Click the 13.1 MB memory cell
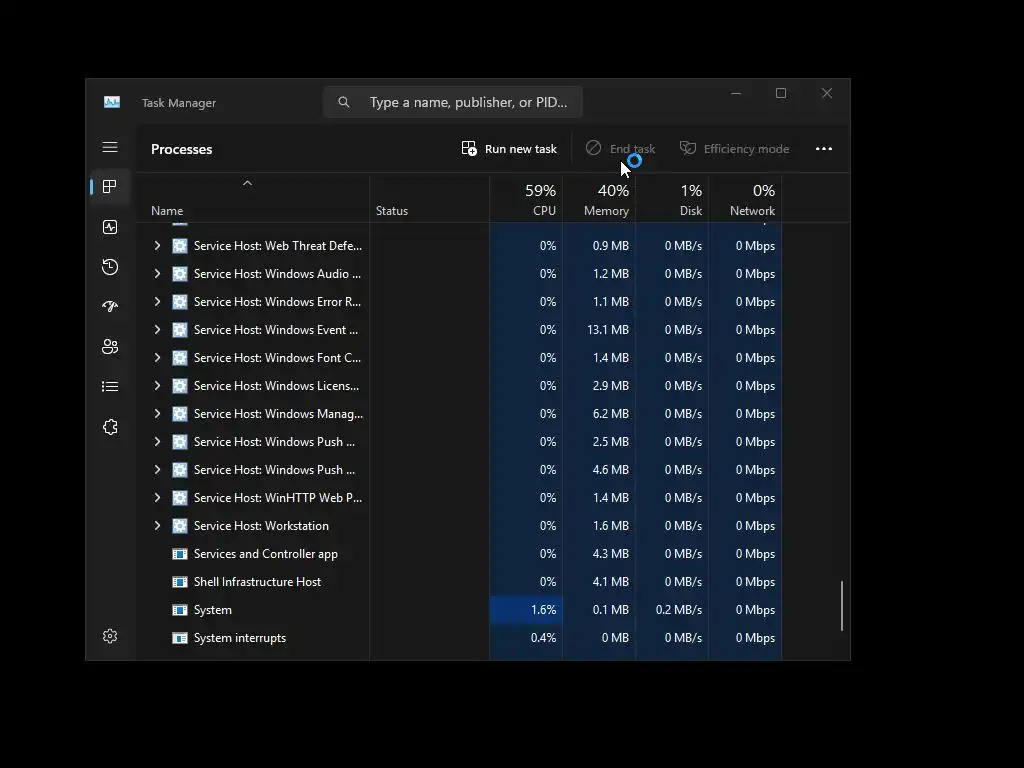 (599, 330)
